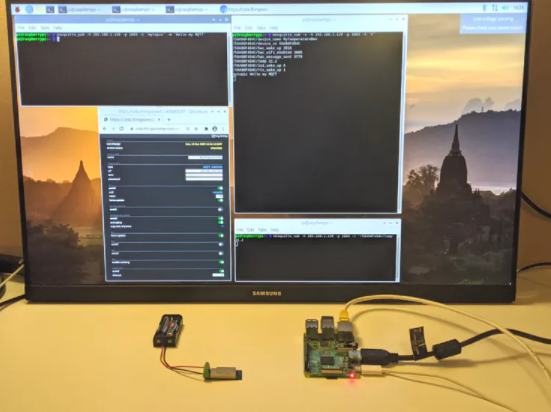
Task: Toggle the enable caching switch
Action: click(221, 262)
